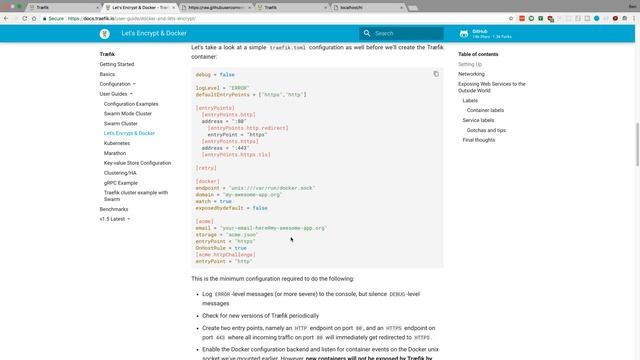The width and height of the screenshot is (640, 360).
Task: Switch to the first Traefik tab
Action: point(63,8)
